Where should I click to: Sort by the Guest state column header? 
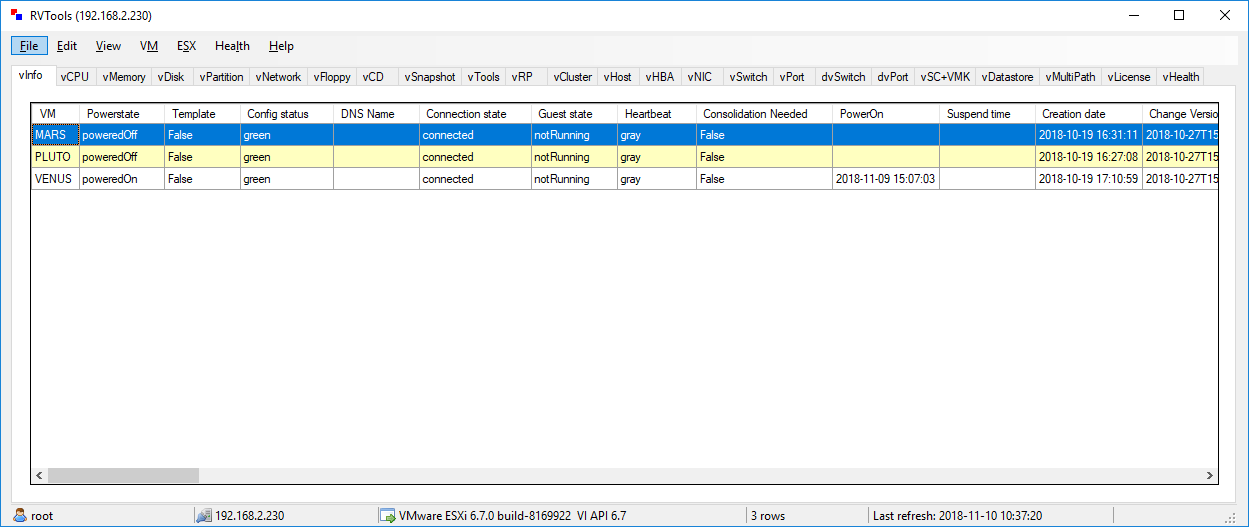click(565, 114)
